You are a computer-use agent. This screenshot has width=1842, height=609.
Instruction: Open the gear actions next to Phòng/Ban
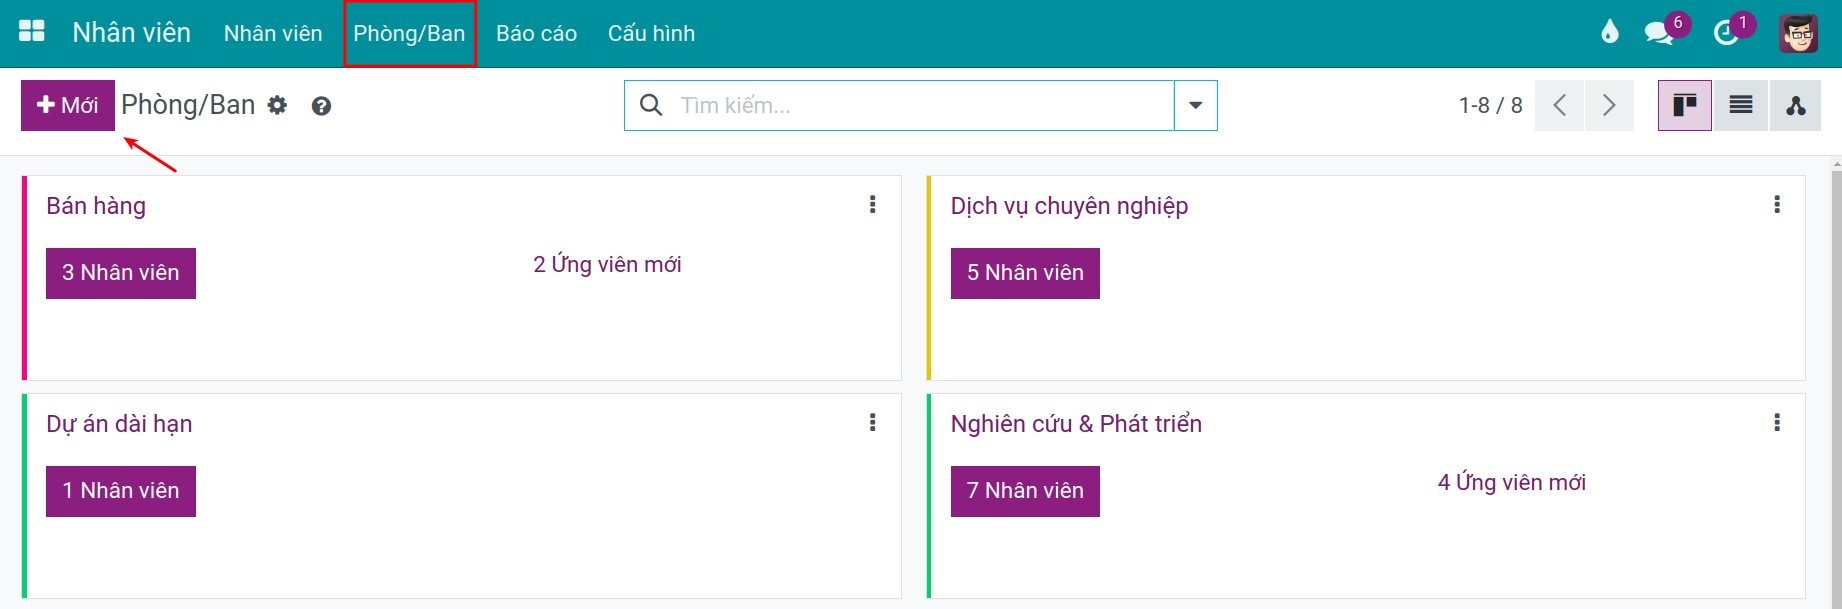[277, 105]
